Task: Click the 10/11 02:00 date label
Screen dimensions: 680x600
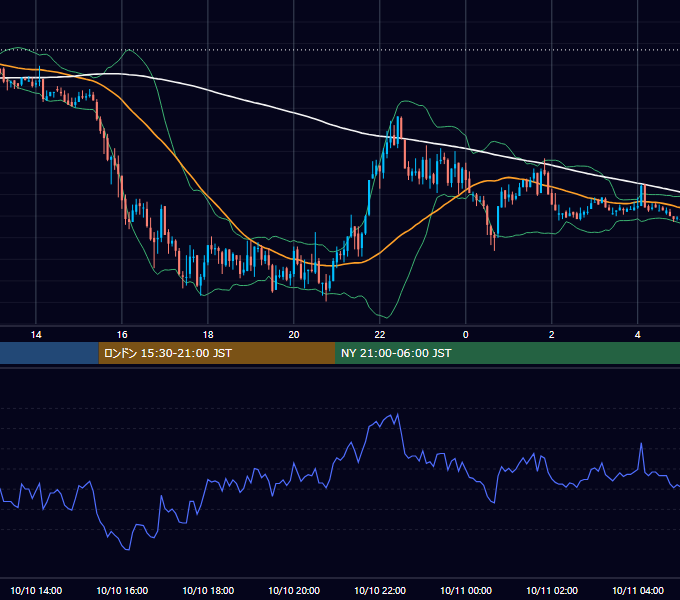Action: 551,590
